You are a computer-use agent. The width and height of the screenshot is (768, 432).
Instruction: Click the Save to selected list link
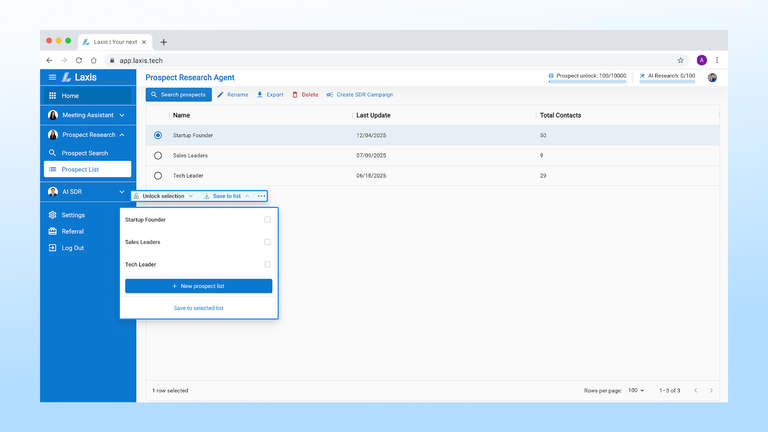pyautogui.click(x=198, y=308)
